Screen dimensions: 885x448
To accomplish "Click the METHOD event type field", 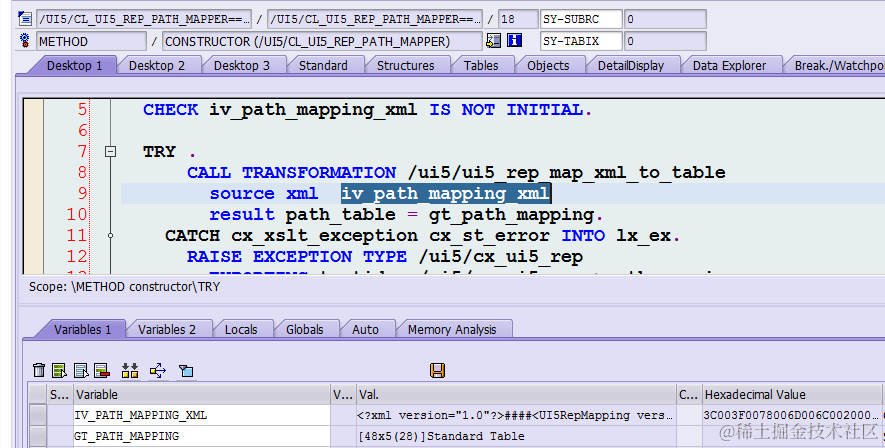I will (91, 41).
